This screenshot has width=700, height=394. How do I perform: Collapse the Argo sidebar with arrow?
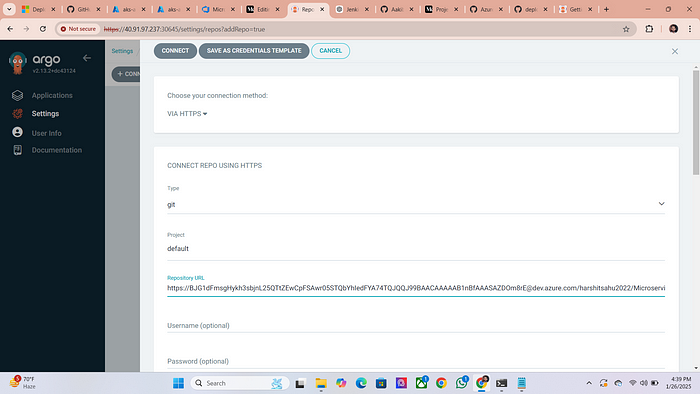coord(87,58)
